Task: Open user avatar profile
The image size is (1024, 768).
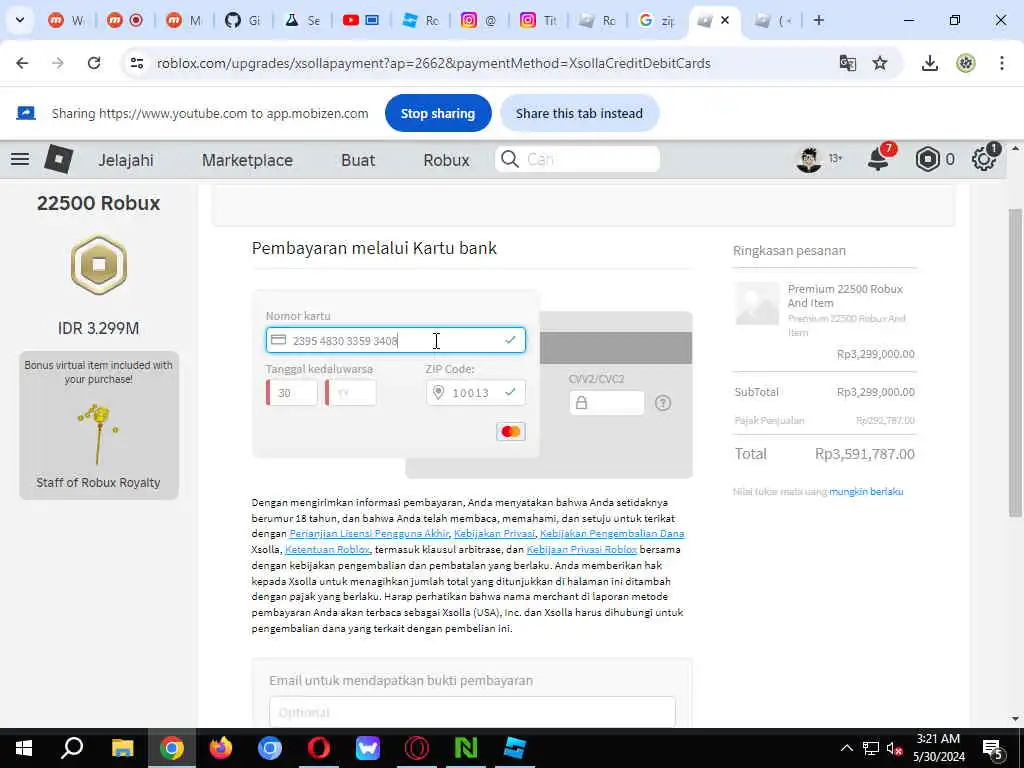Action: pyautogui.click(x=808, y=159)
